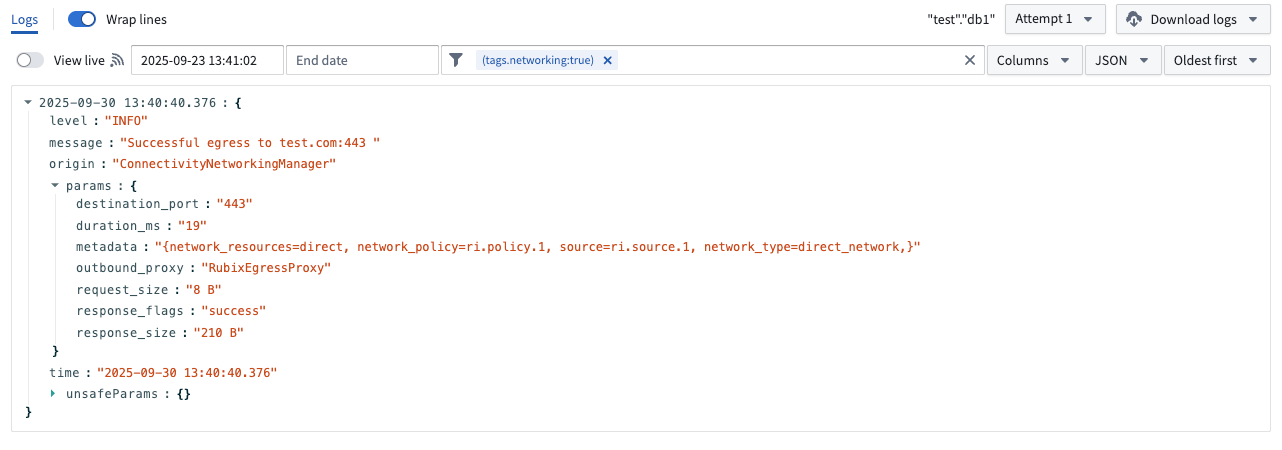
Task: Open the Columns dropdown
Action: point(1033,60)
